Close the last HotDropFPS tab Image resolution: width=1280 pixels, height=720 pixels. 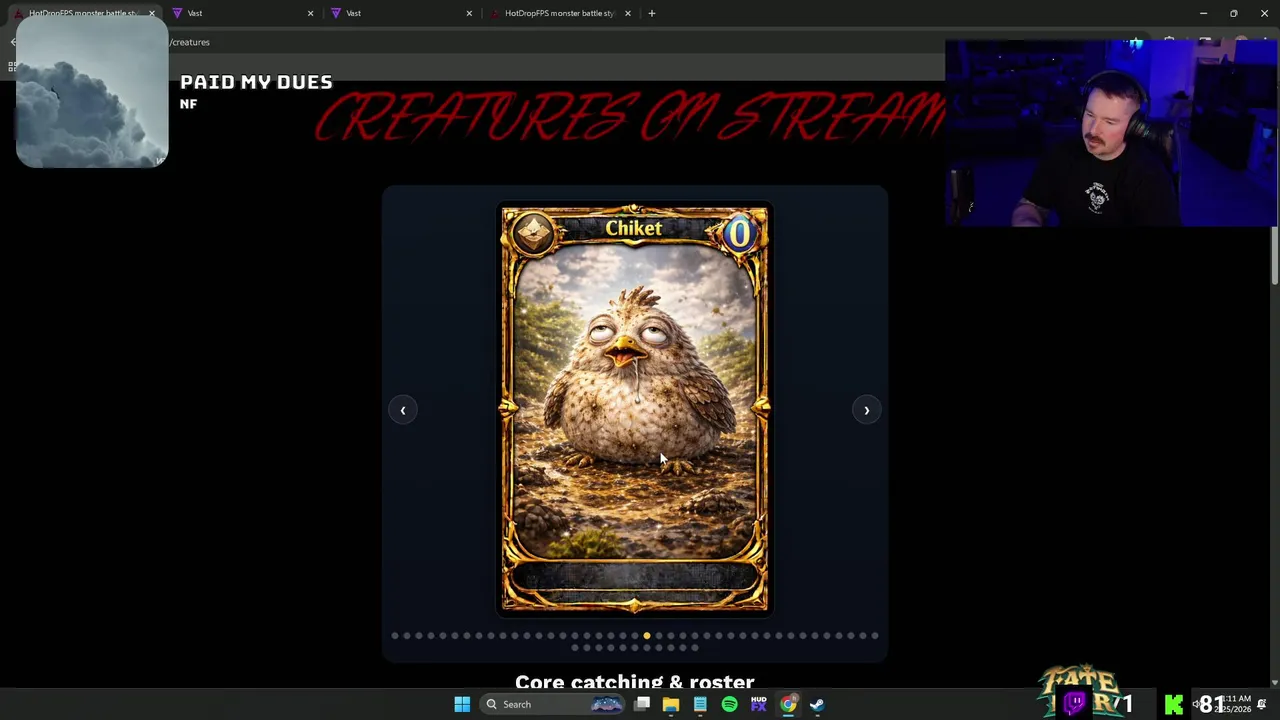627,13
